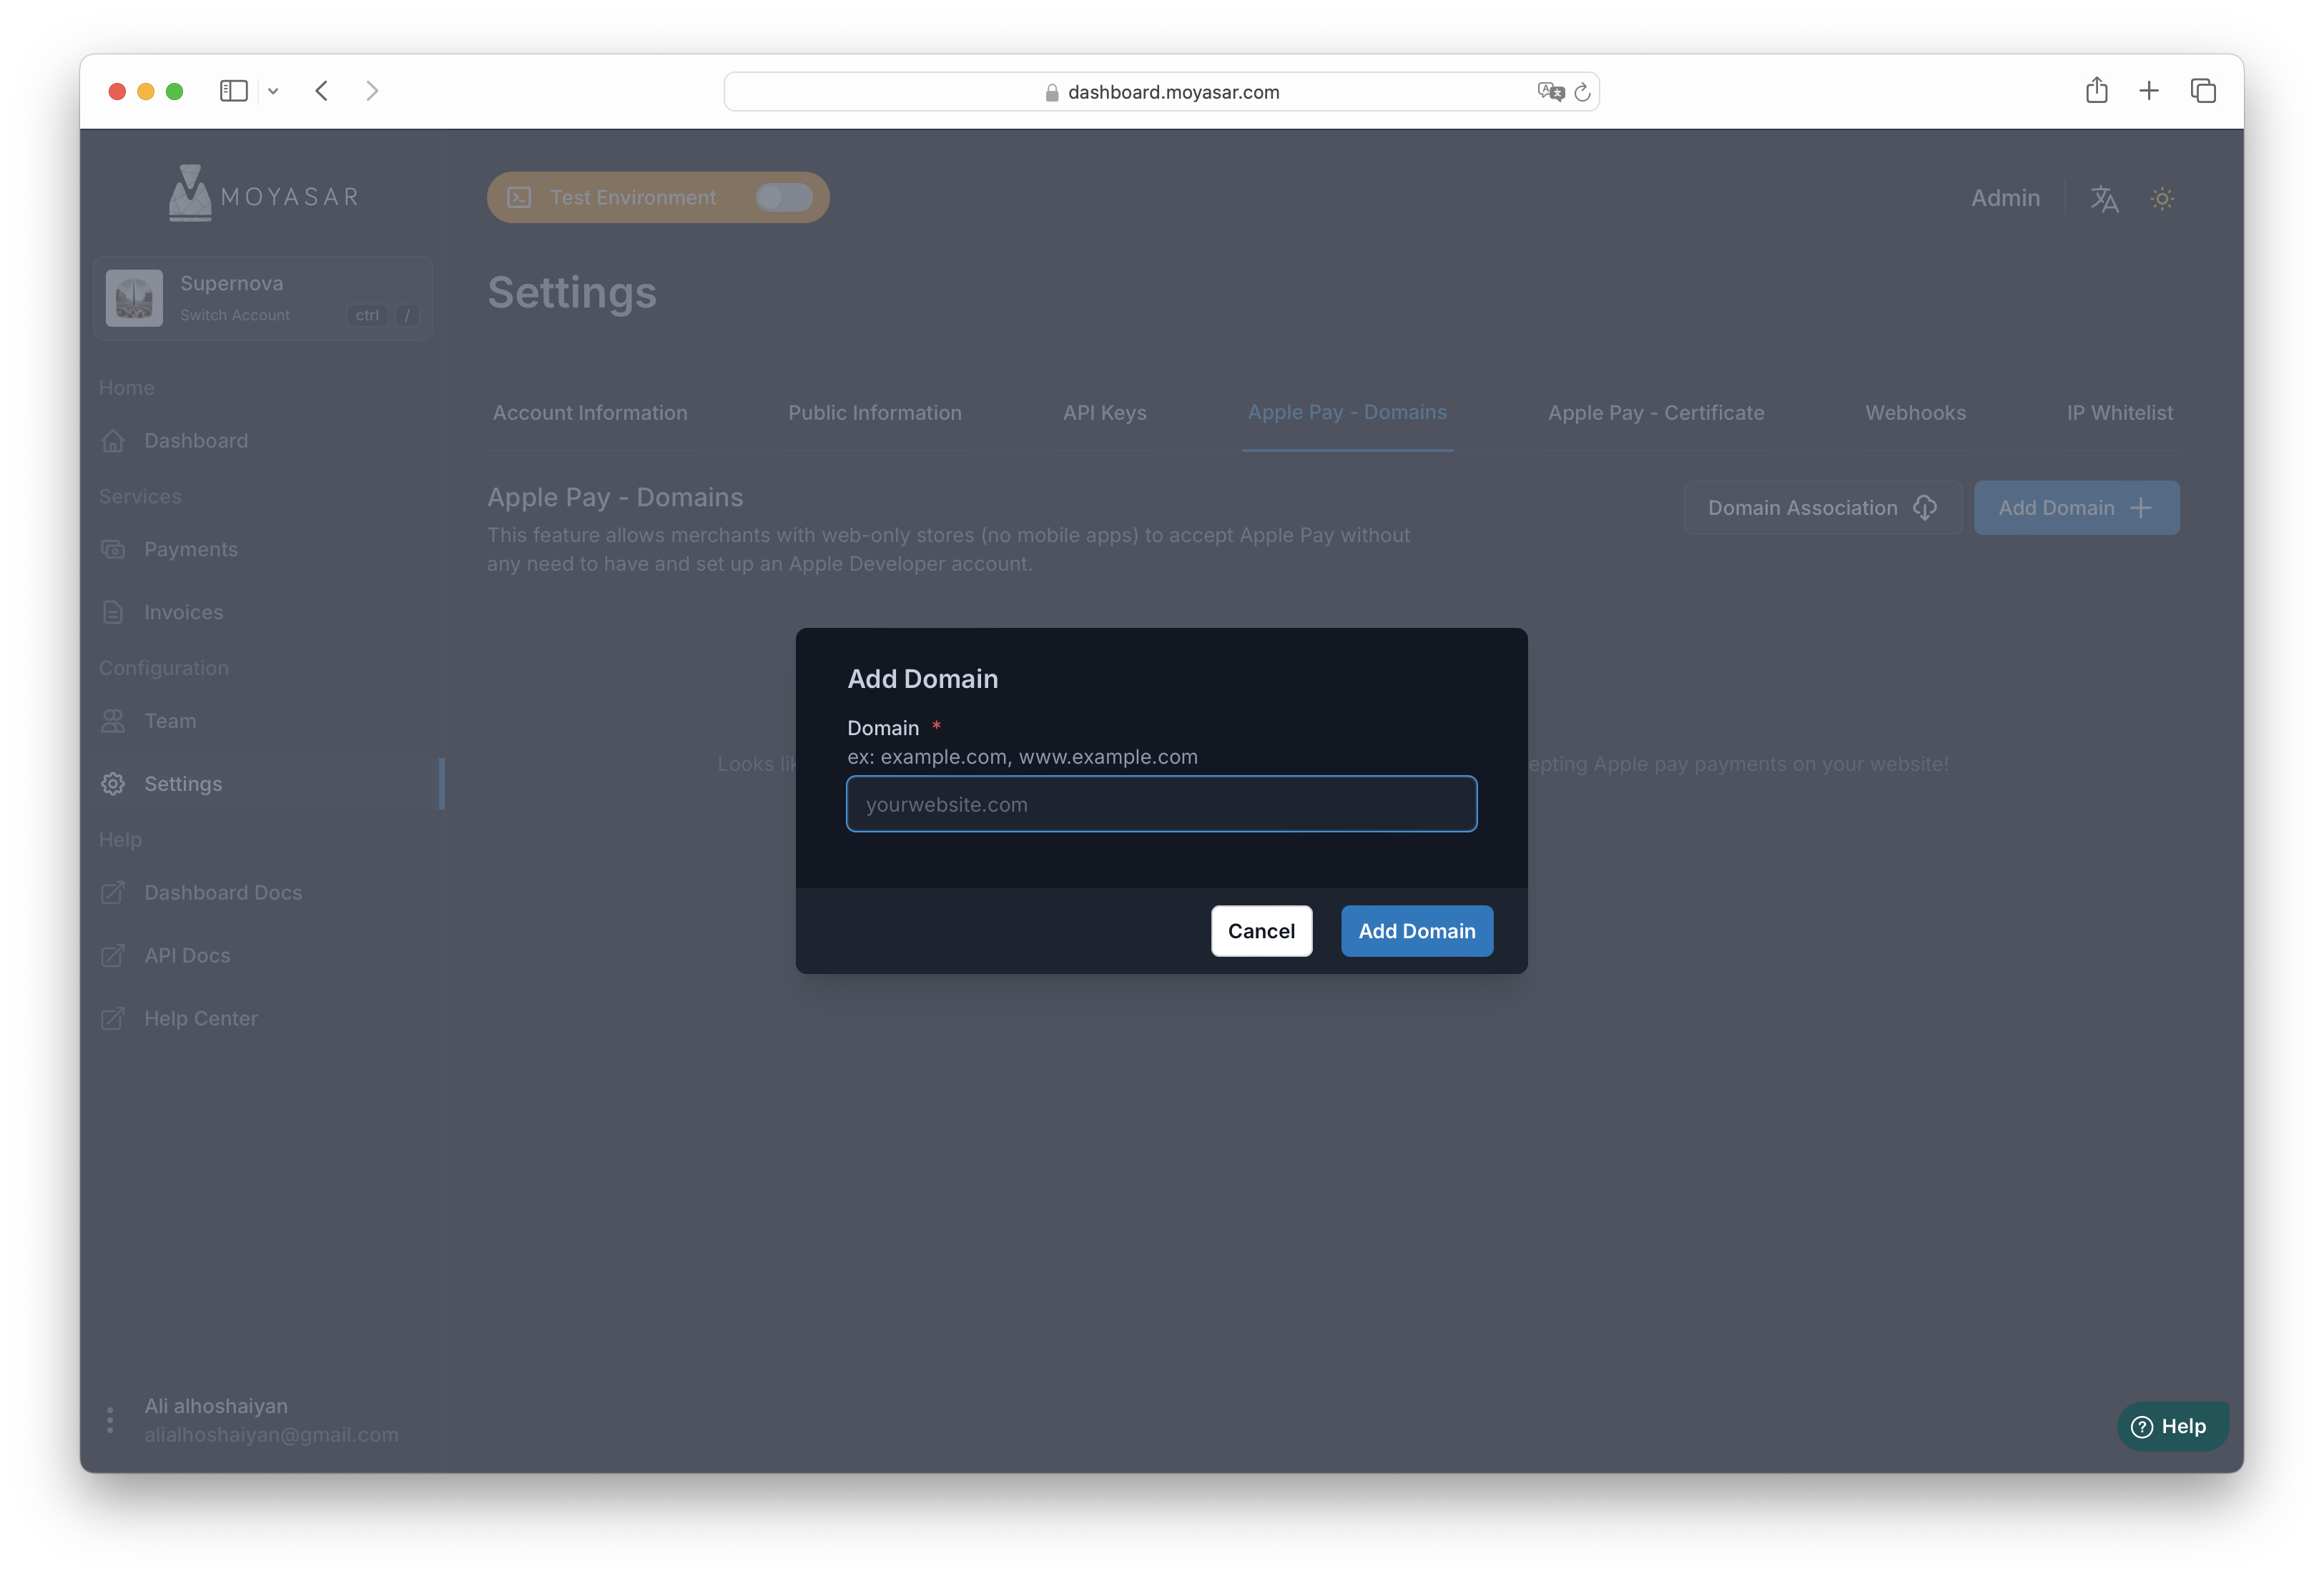Open Help Center using its link icon

pyautogui.click(x=113, y=1018)
